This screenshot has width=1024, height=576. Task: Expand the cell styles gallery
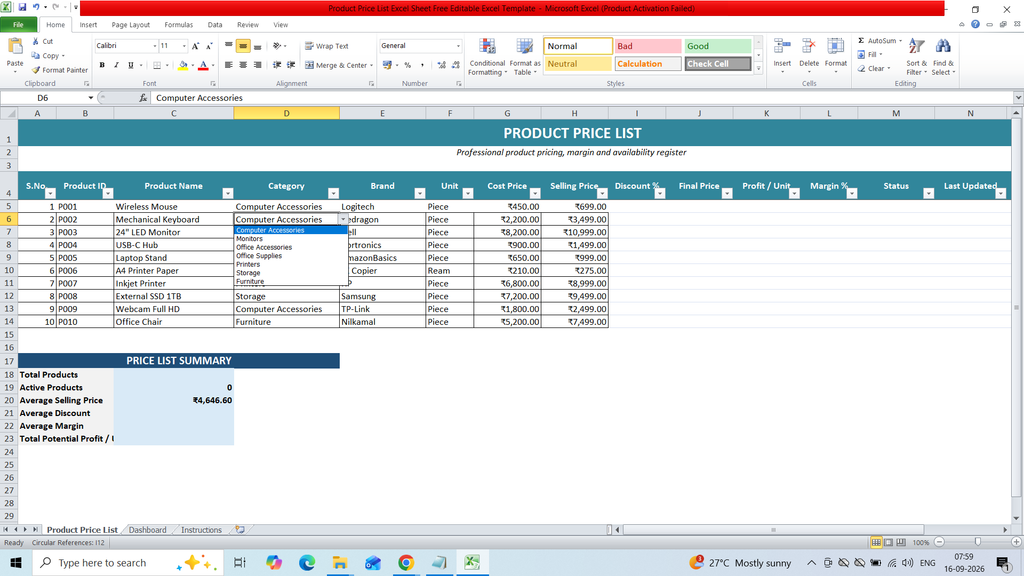pyautogui.click(x=758, y=67)
